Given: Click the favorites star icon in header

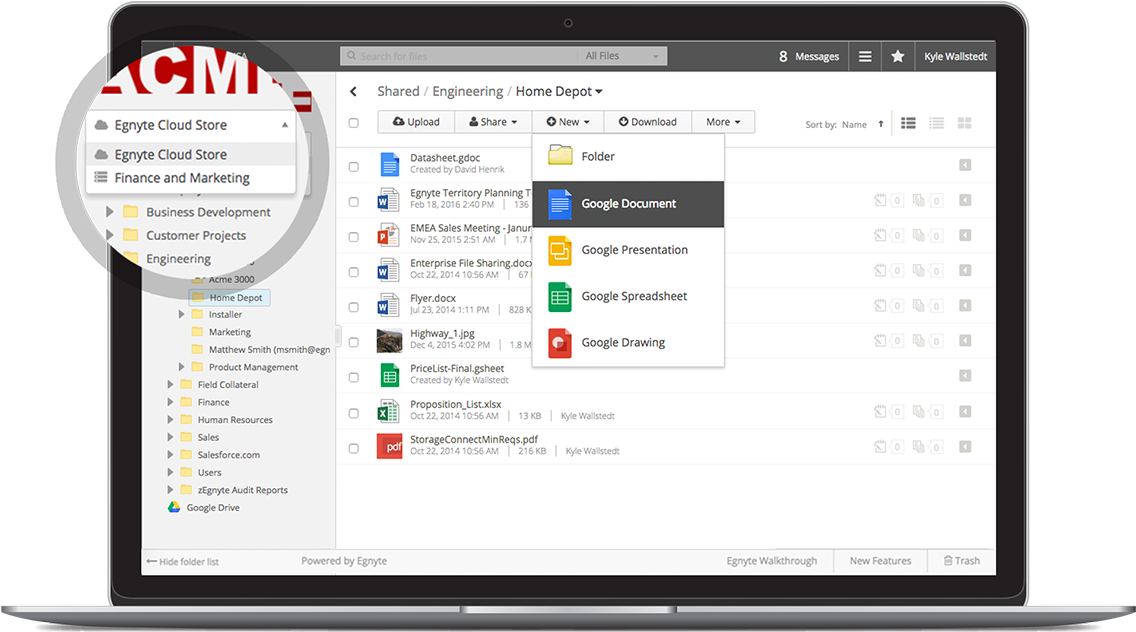Looking at the screenshot, I should click(x=897, y=57).
